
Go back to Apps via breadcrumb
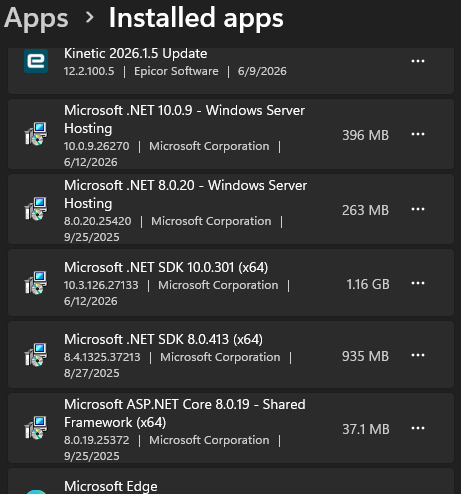tap(36, 19)
